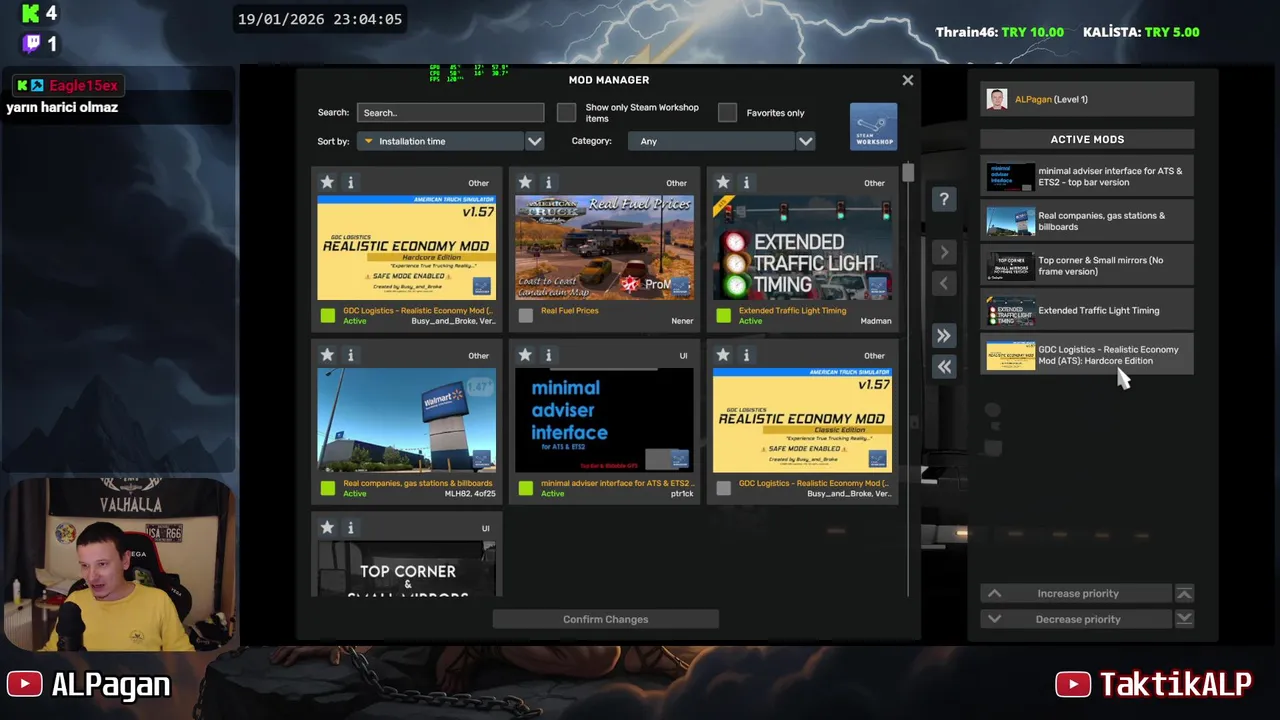1280x720 pixels.
Task: Open the Realistic Economy Classic Edition thumbnail
Action: (802, 420)
